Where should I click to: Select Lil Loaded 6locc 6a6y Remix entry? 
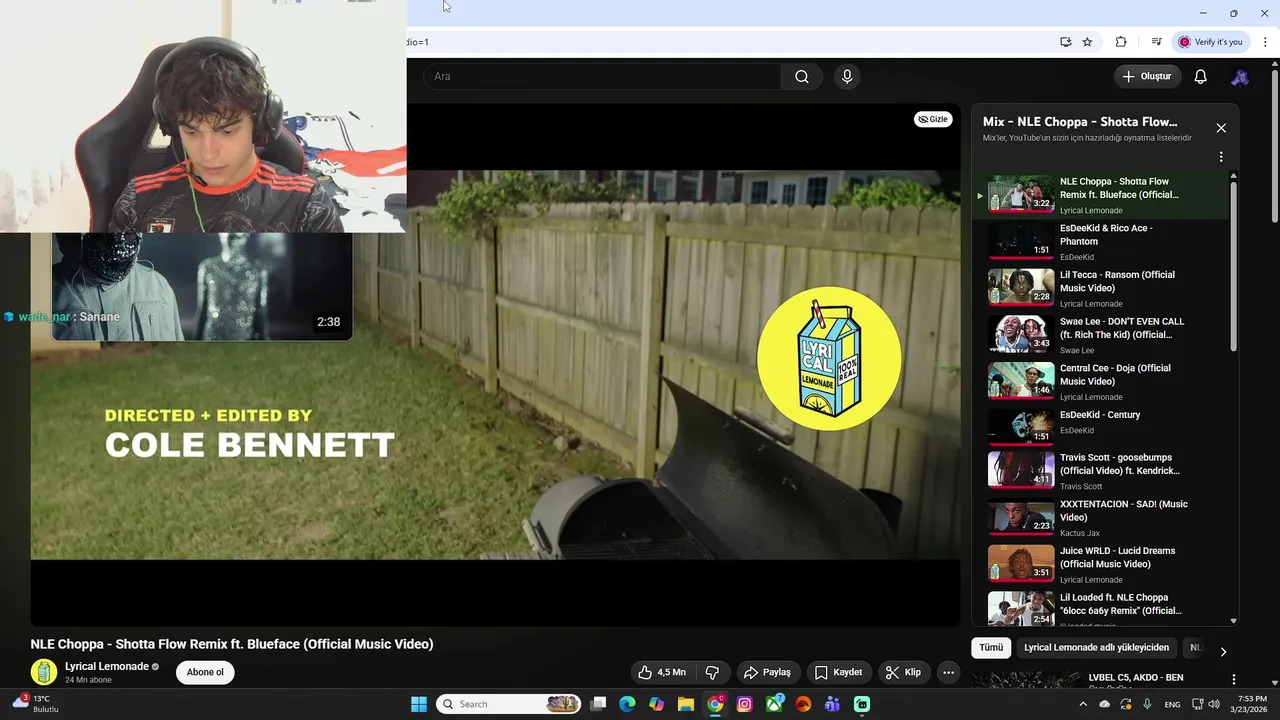click(x=1100, y=608)
